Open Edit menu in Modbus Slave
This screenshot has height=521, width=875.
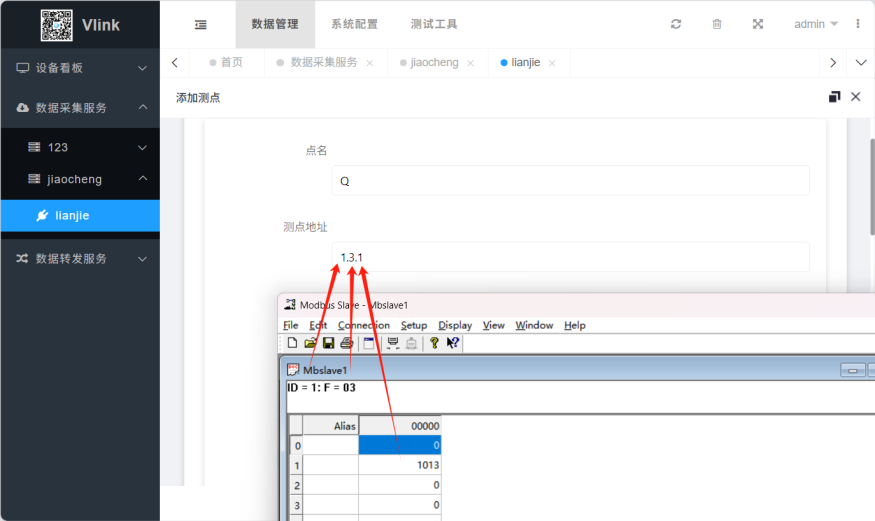318,325
